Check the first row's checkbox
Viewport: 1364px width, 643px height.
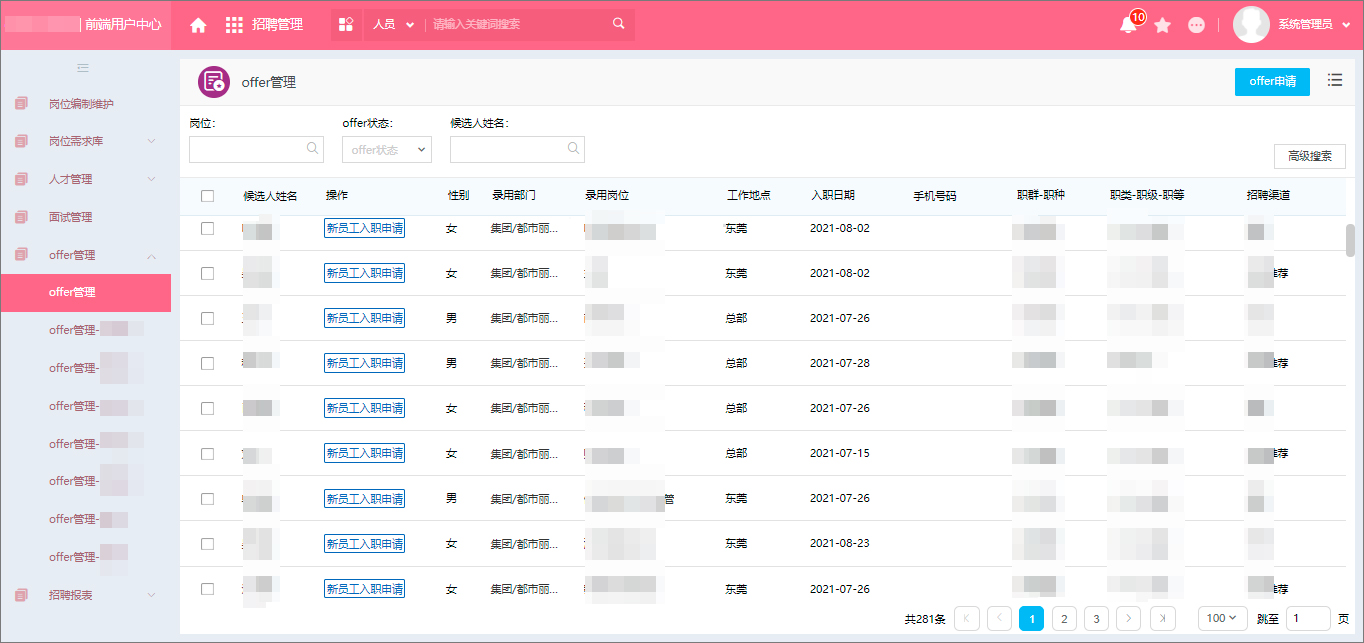pyautogui.click(x=207, y=228)
